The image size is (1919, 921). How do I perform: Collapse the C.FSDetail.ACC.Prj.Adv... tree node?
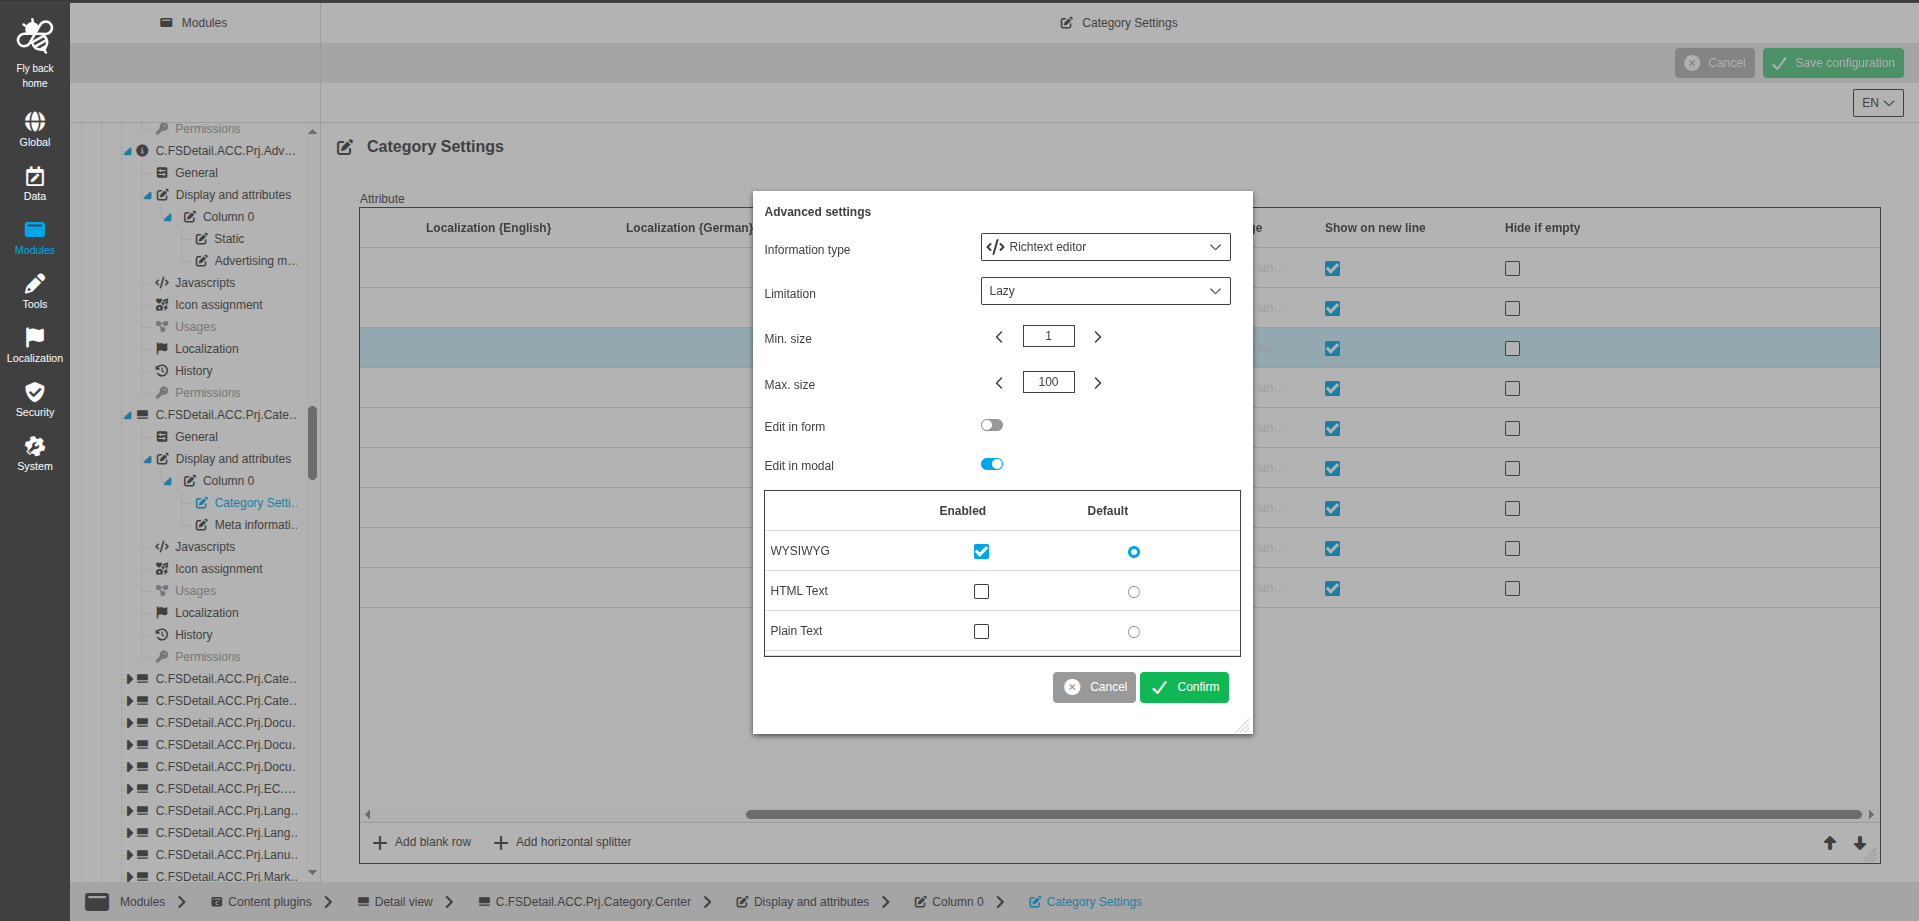[x=127, y=152]
